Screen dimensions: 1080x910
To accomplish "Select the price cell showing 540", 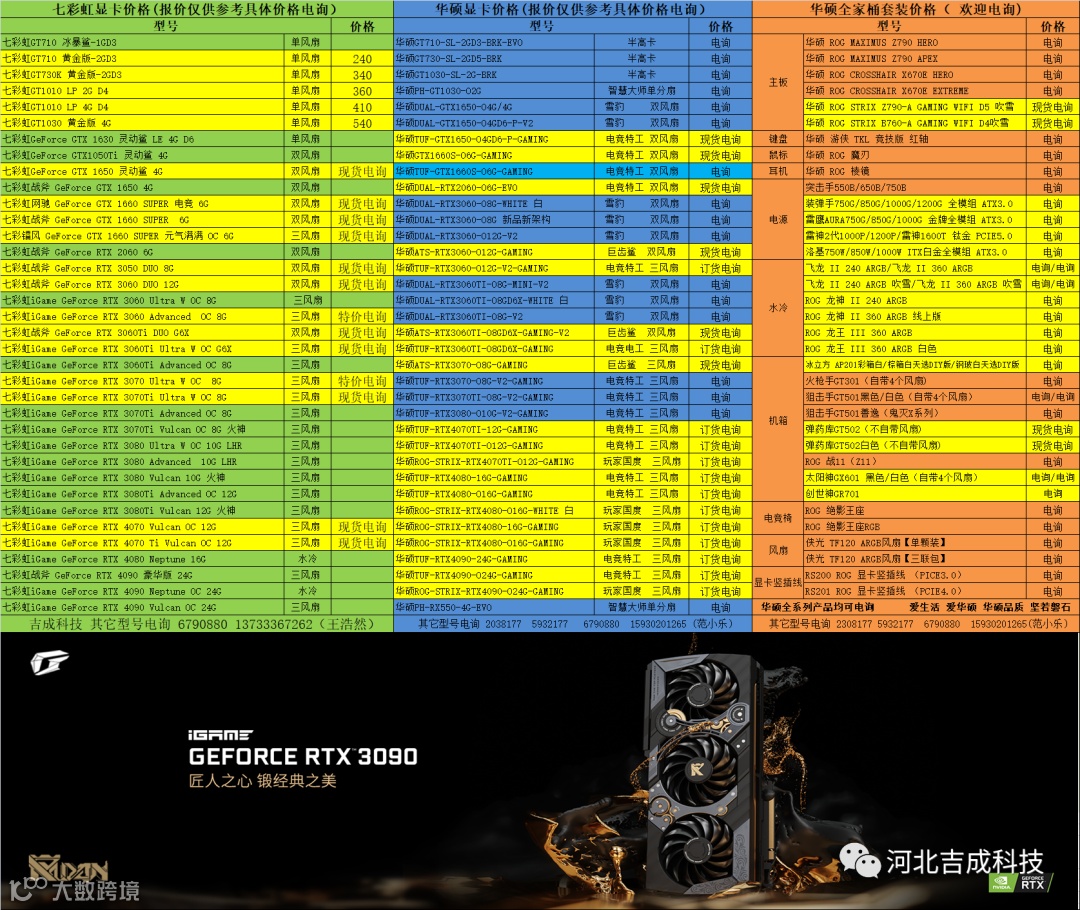I will pos(362,123).
